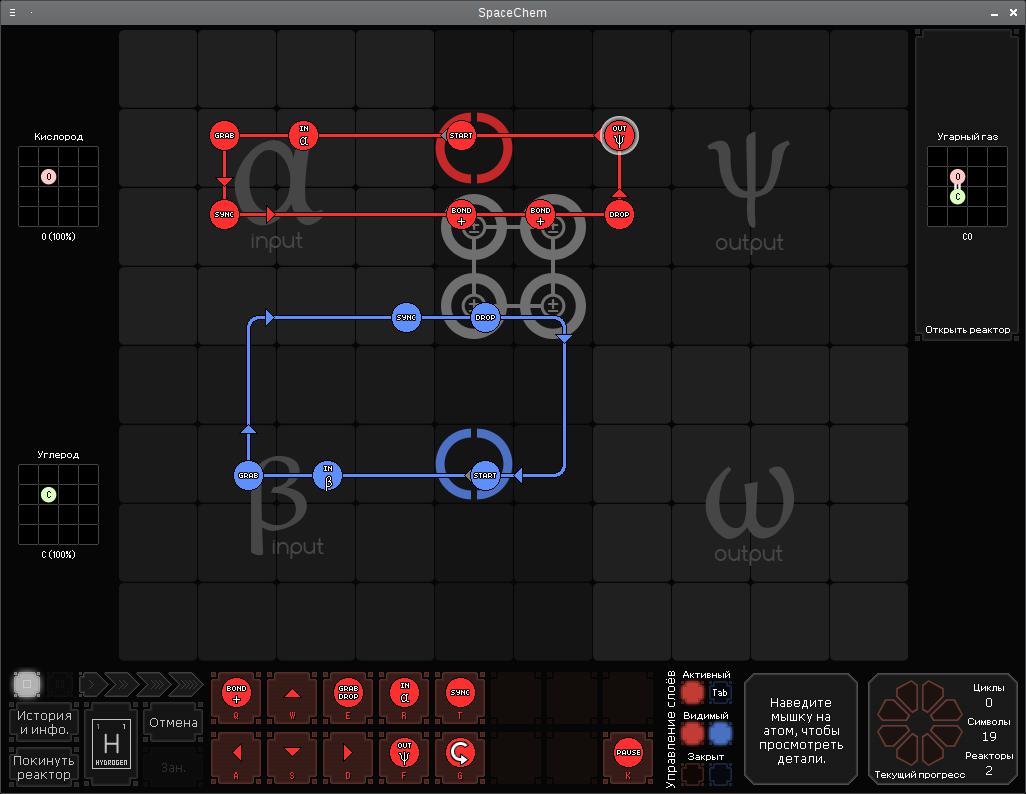Click the O (100%) label
The height and width of the screenshot is (794, 1026).
(58, 236)
